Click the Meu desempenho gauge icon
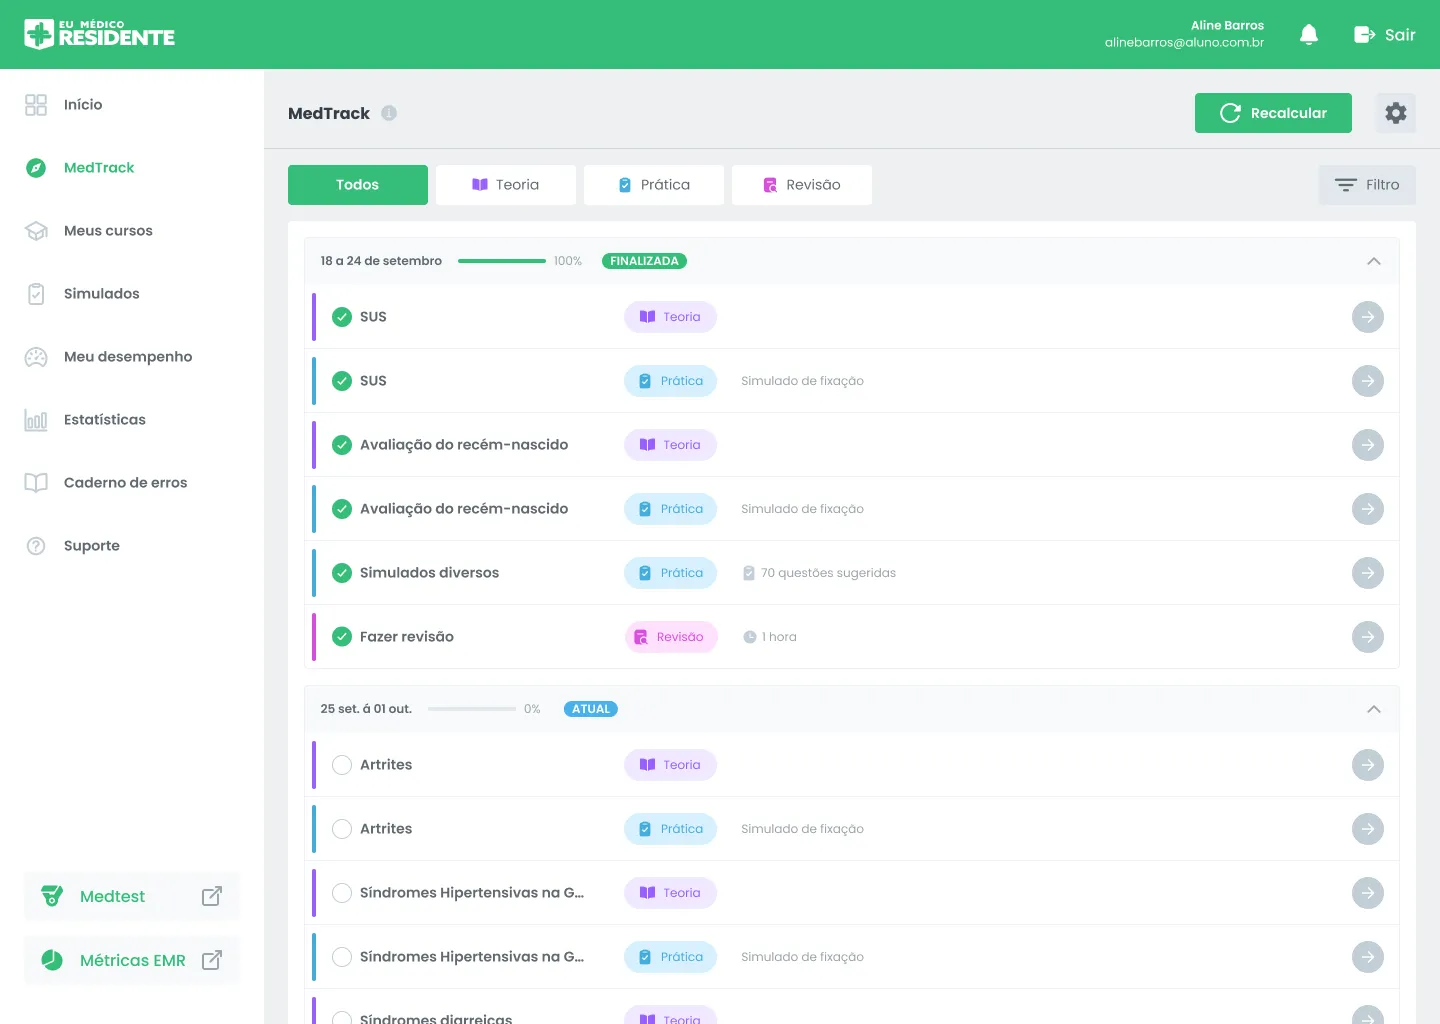1440x1024 pixels. [36, 357]
